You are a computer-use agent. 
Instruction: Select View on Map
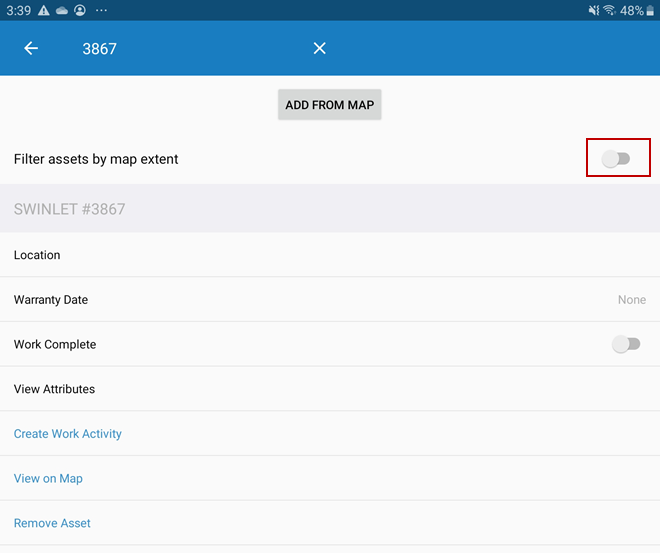[x=48, y=478]
